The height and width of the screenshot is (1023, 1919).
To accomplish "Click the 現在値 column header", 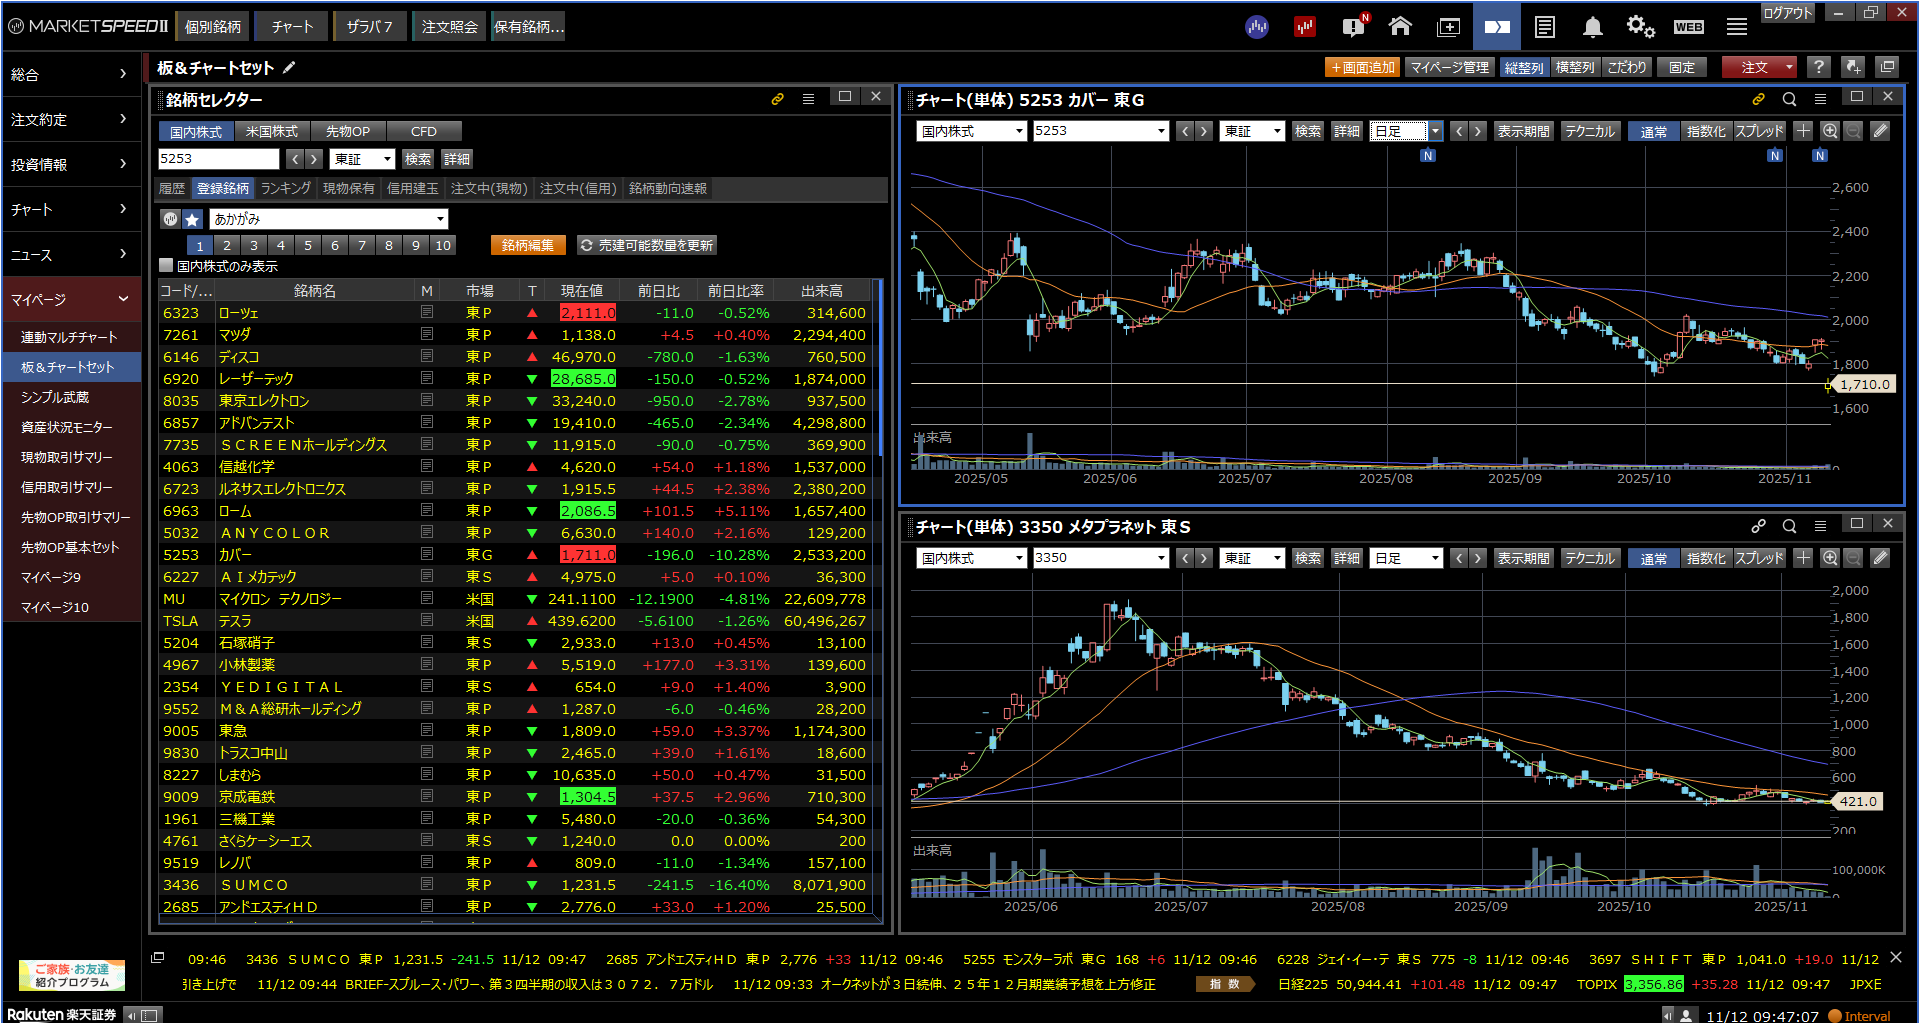I will [x=581, y=291].
